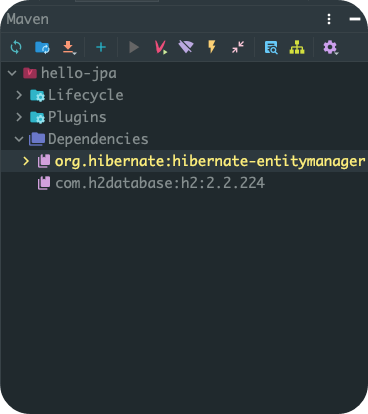Expand the Lifecycle node
The width and height of the screenshot is (368, 414).
coord(19,95)
